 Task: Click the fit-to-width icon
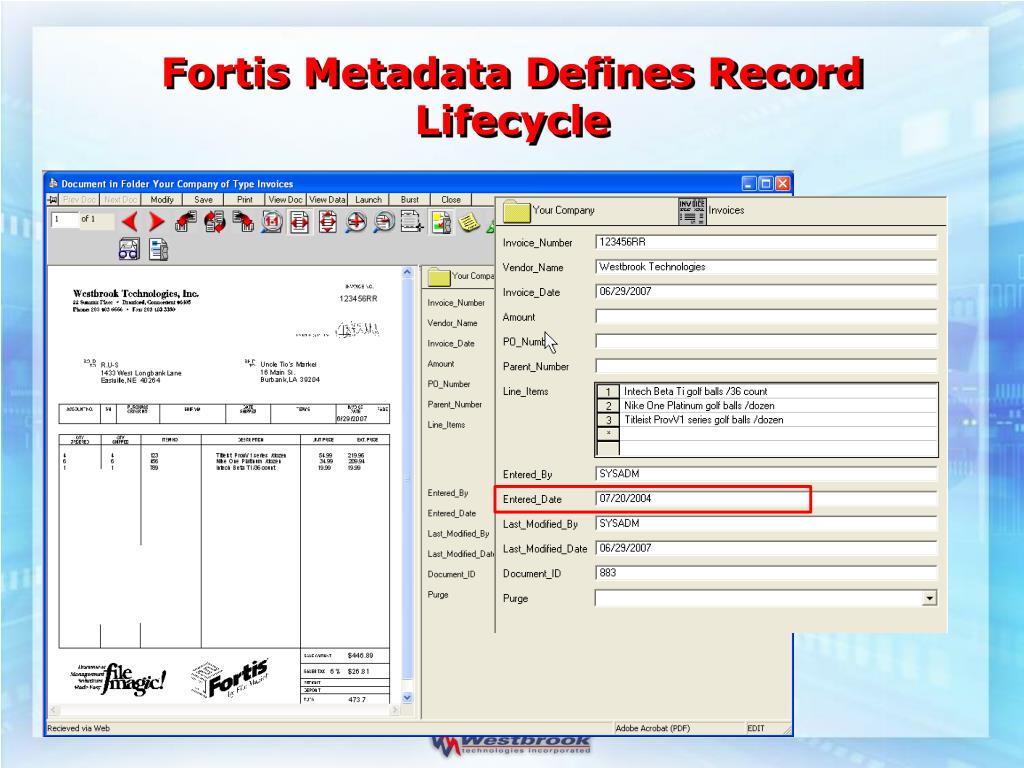300,222
